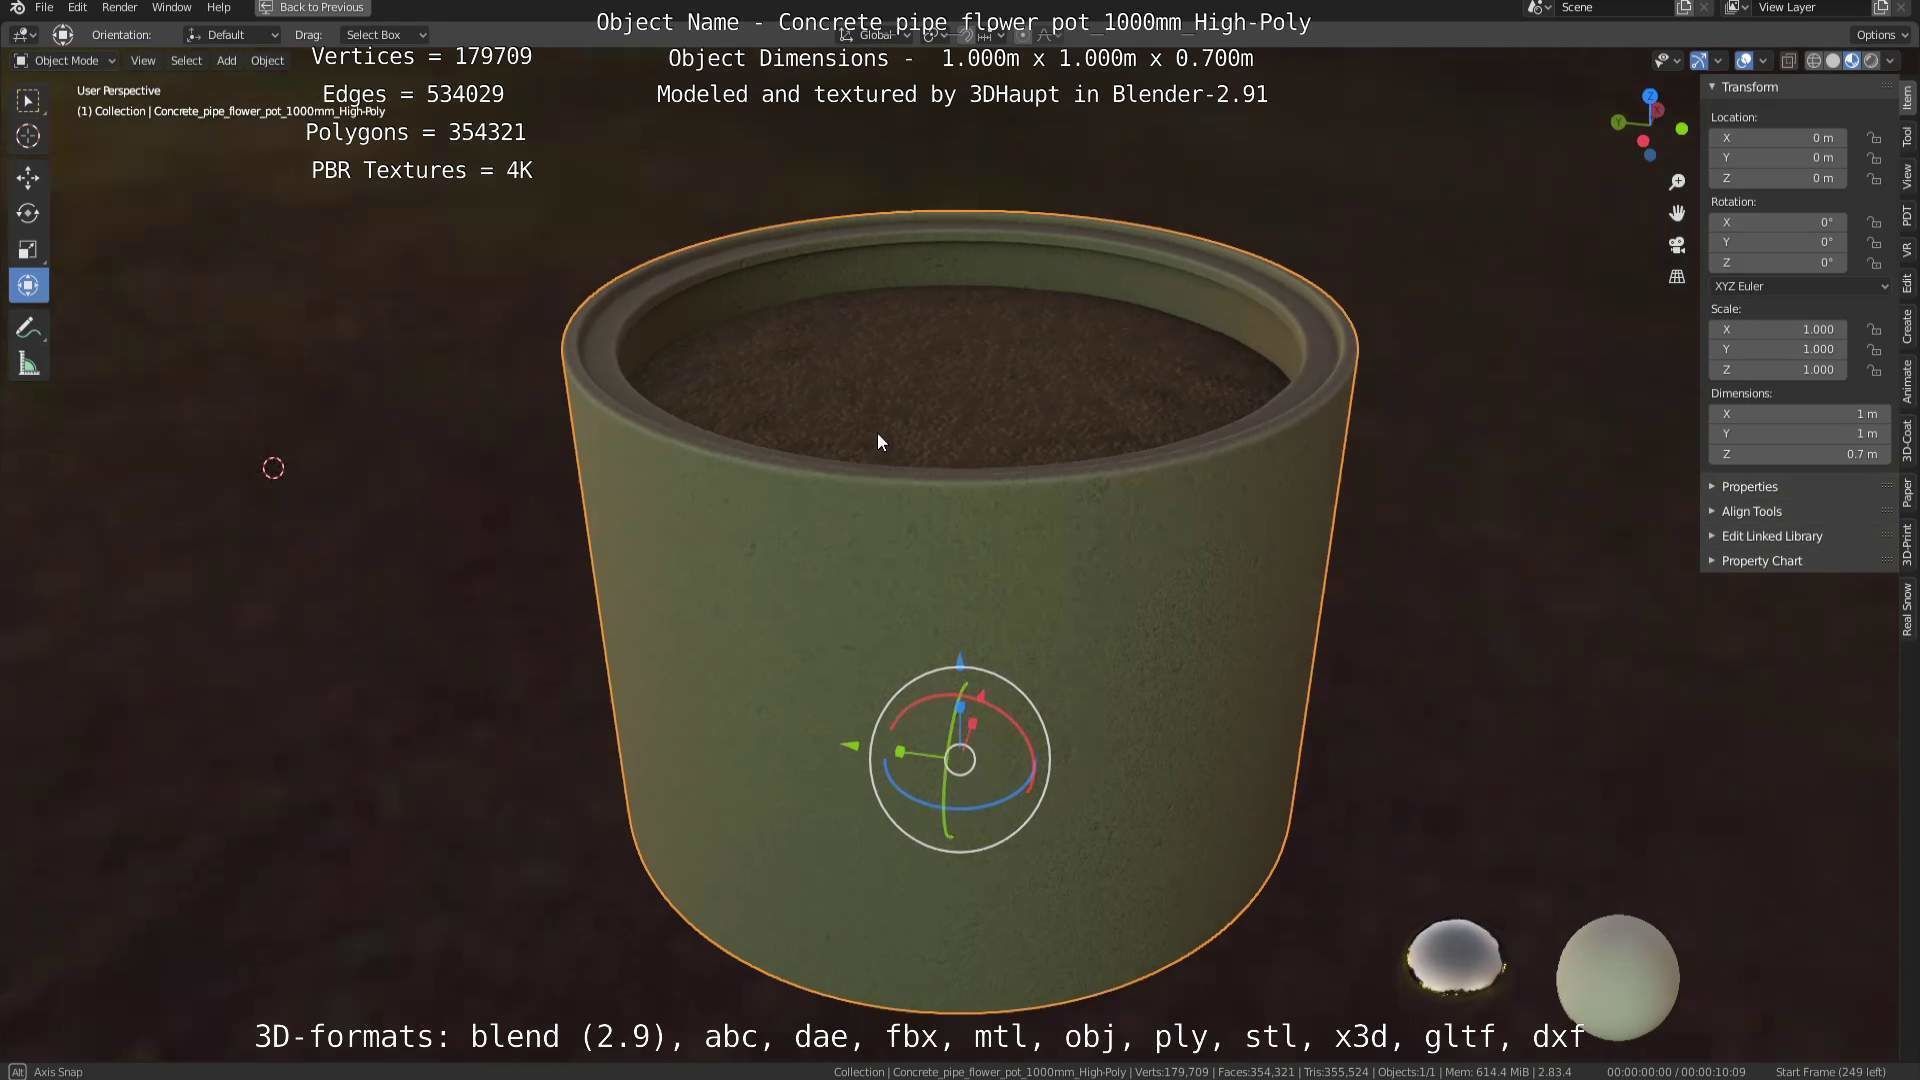
Task: Create new scene with copy icon
Action: (1684, 7)
